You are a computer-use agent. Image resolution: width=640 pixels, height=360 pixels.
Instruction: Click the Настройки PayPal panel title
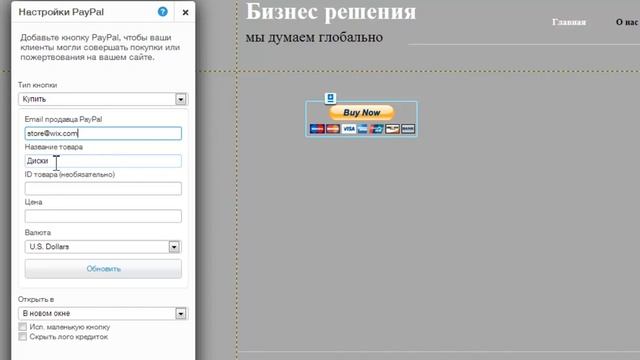61,12
